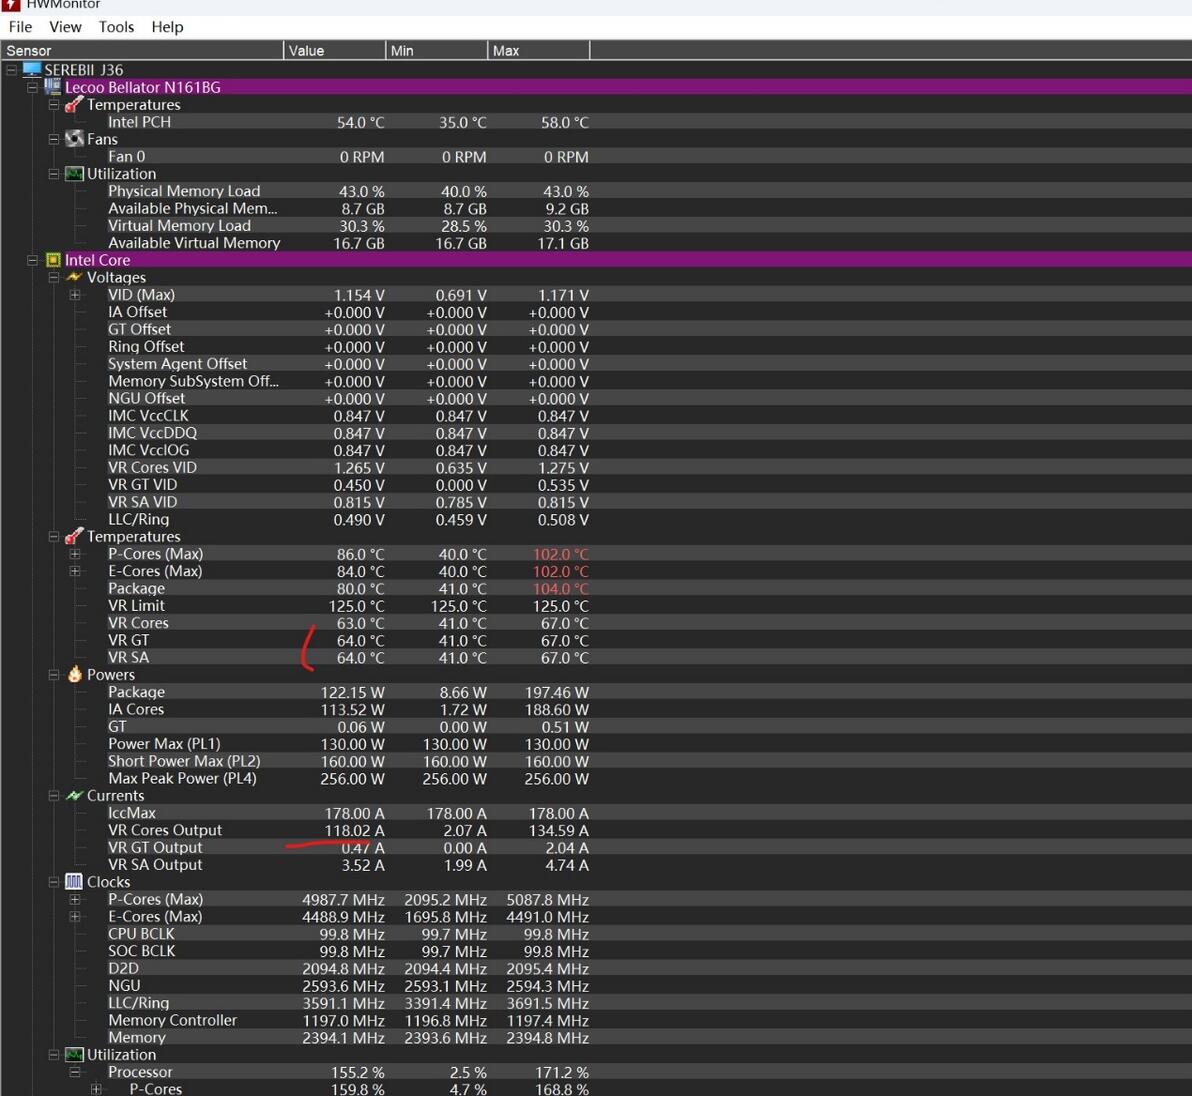Click the HWMonitor app icon in title bar

tap(11, 5)
